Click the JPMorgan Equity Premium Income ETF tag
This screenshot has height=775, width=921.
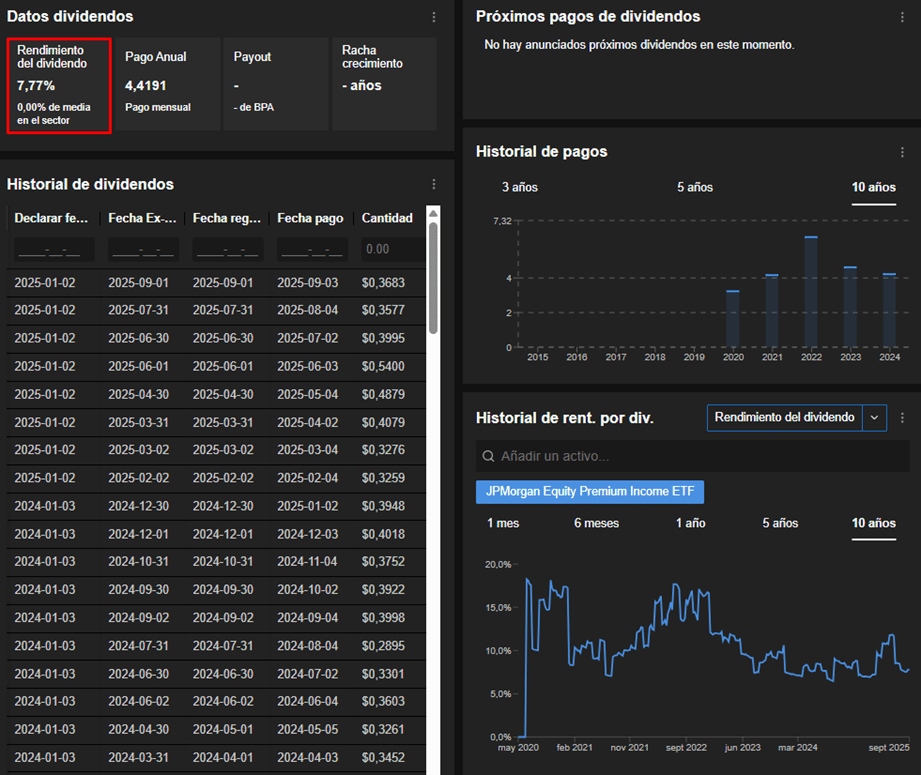[590, 492]
